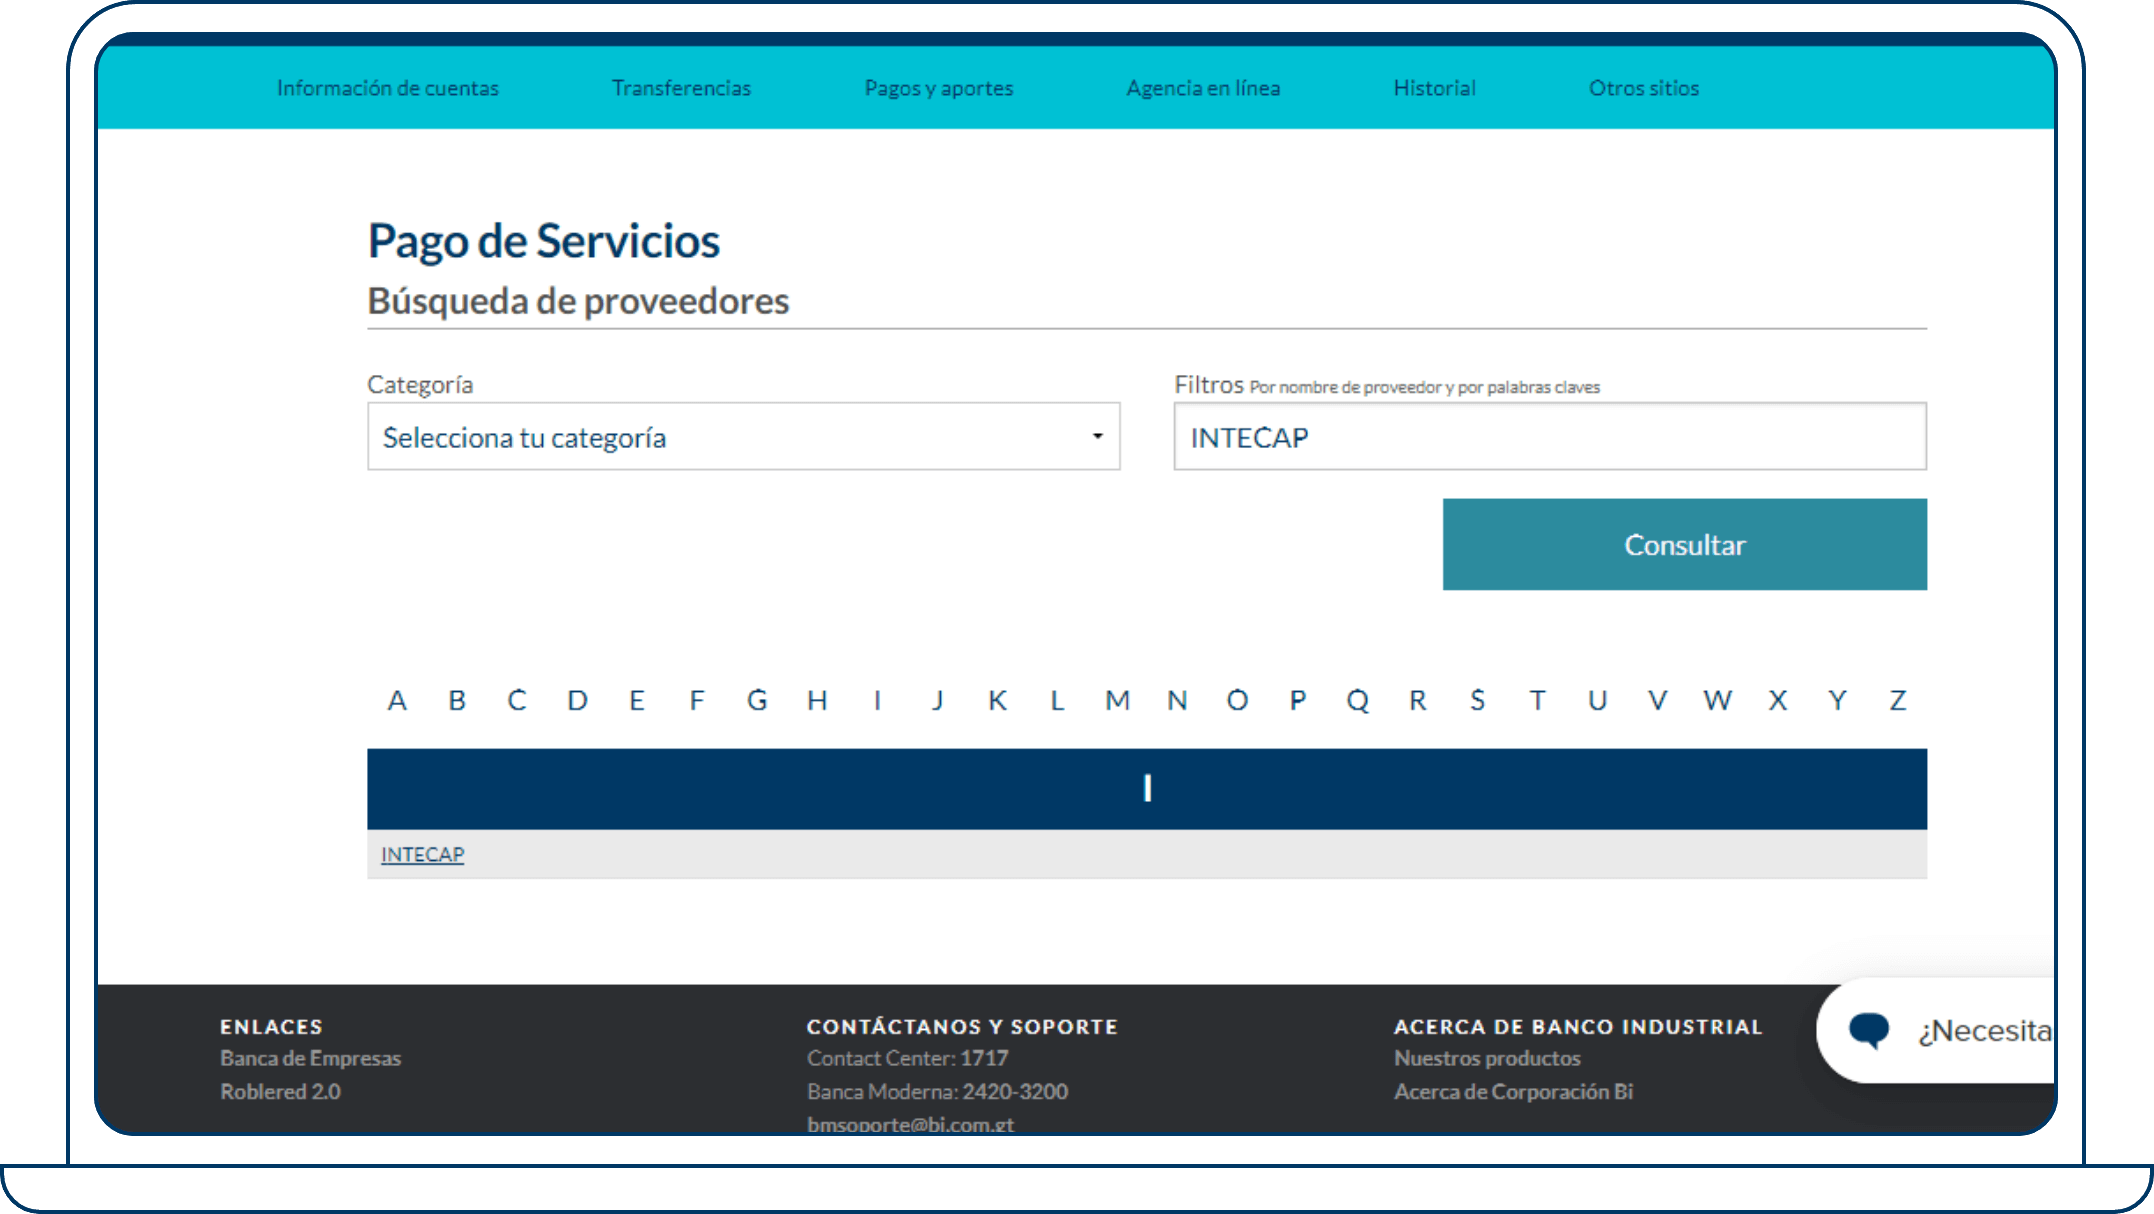Open the Historial menu
The image size is (2154, 1214).
coord(1435,88)
